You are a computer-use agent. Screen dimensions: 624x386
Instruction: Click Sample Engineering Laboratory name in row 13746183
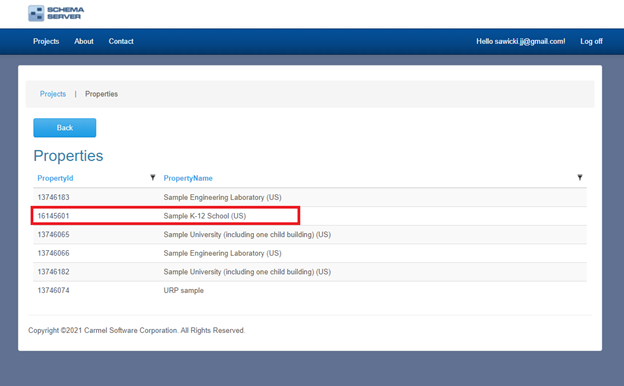tap(222, 197)
